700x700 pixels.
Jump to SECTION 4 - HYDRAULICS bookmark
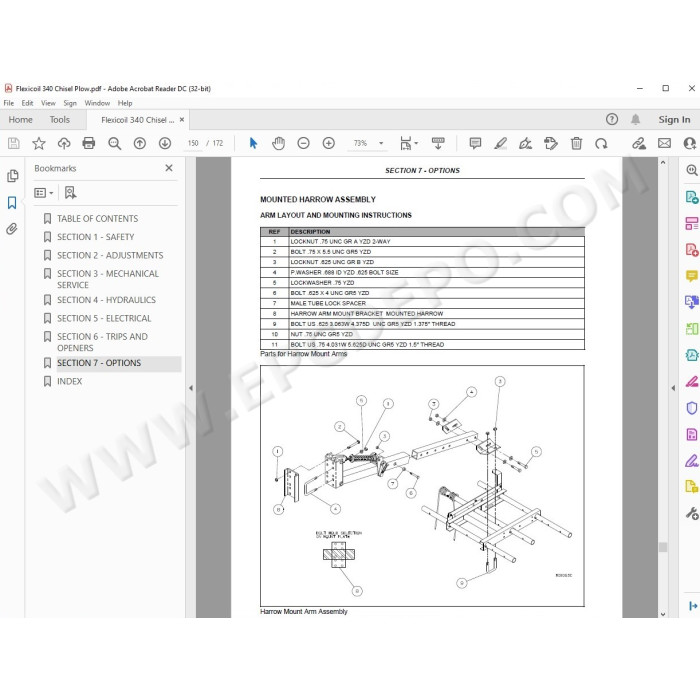[106, 300]
